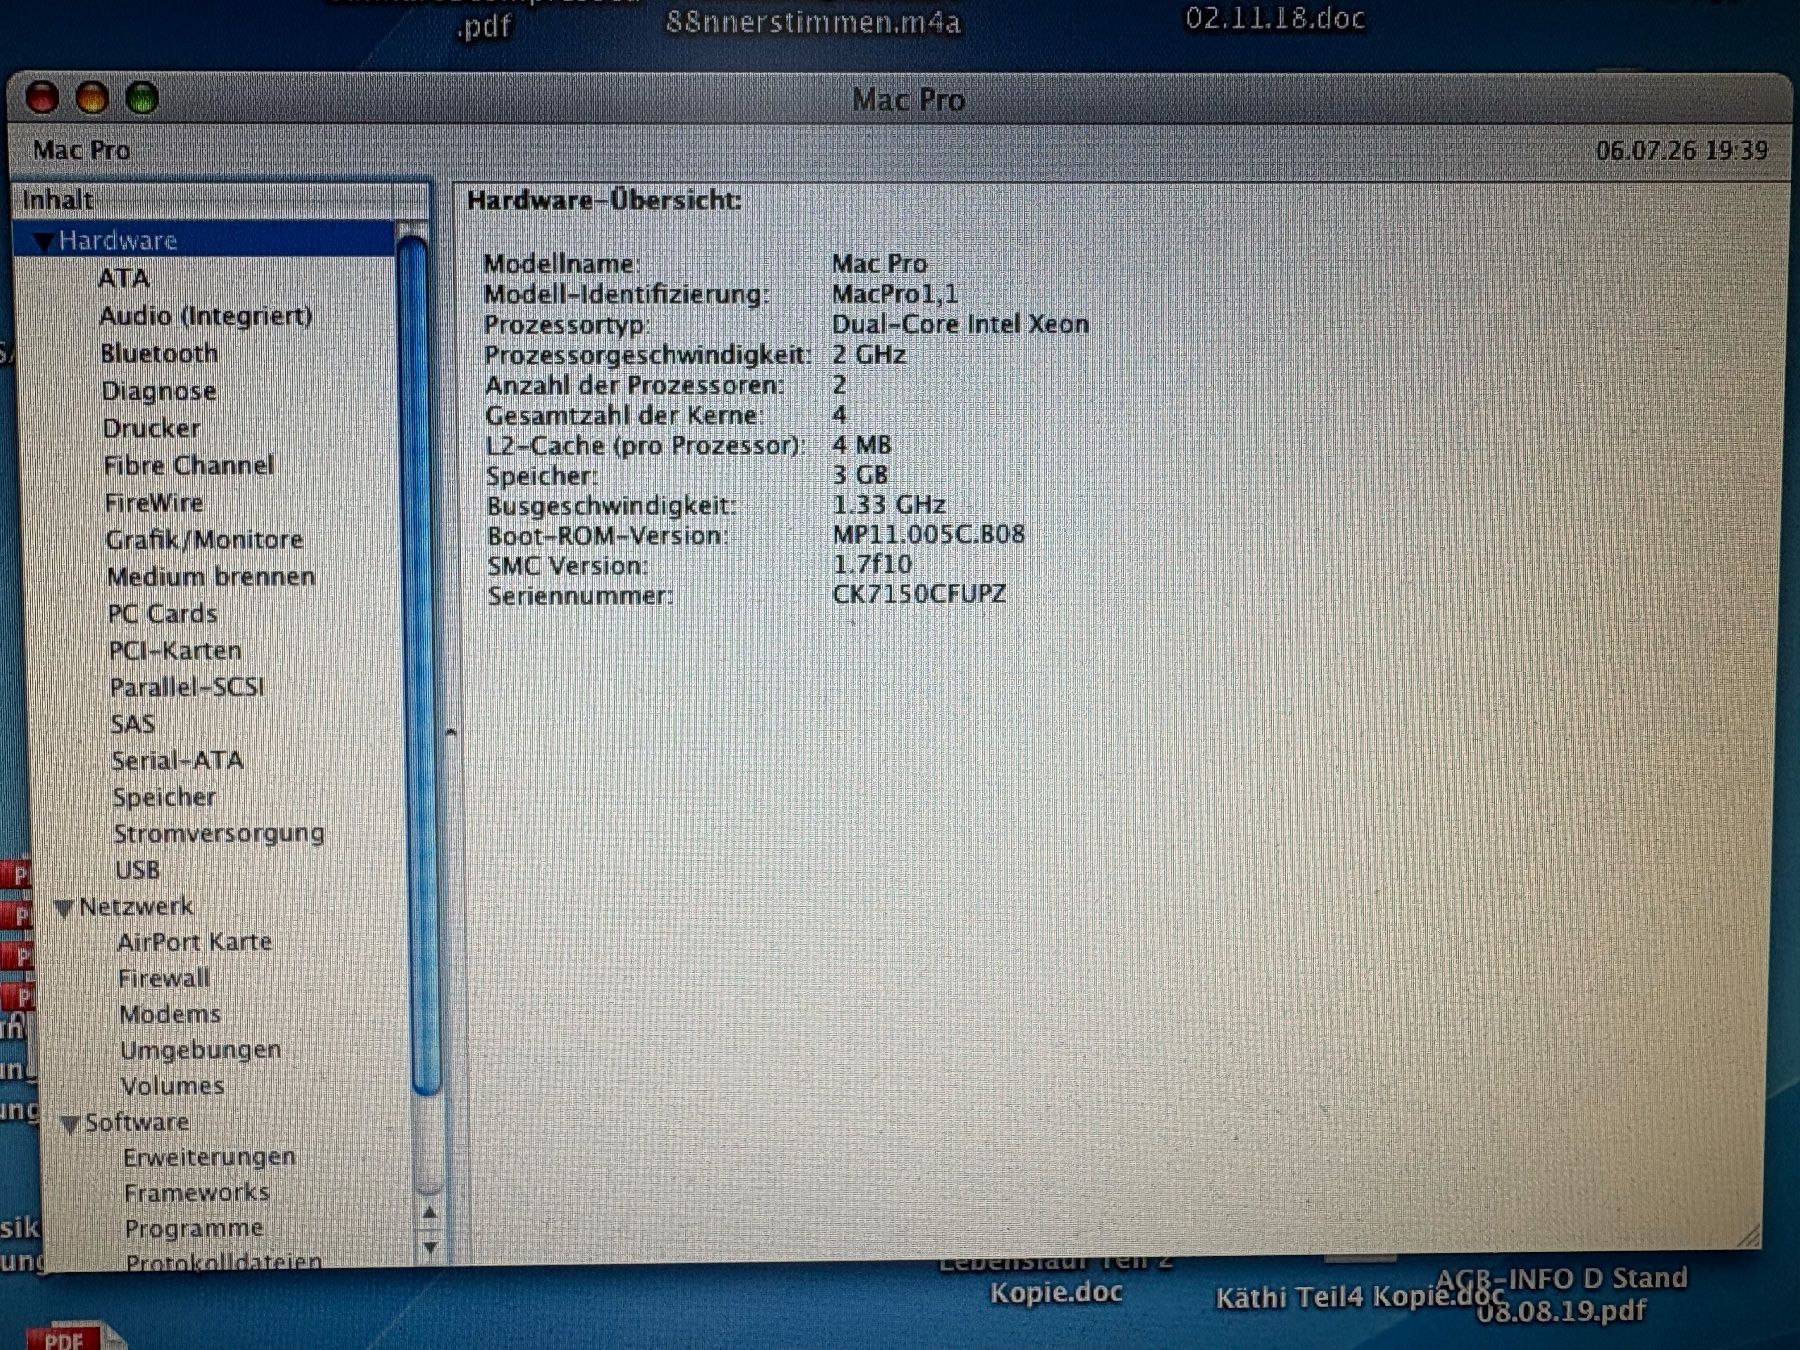Close the Mac Pro window
The width and height of the screenshot is (1800, 1350).
(x=42, y=98)
